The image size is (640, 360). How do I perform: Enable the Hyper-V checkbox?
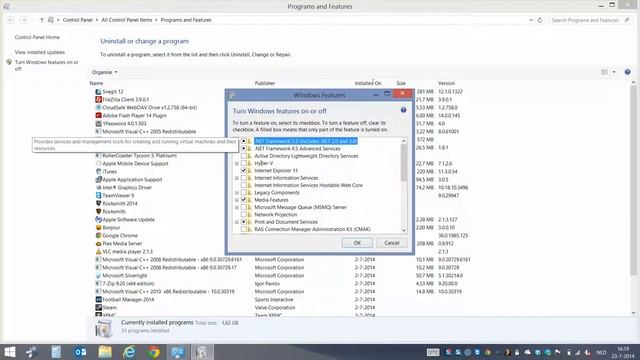click(x=244, y=163)
